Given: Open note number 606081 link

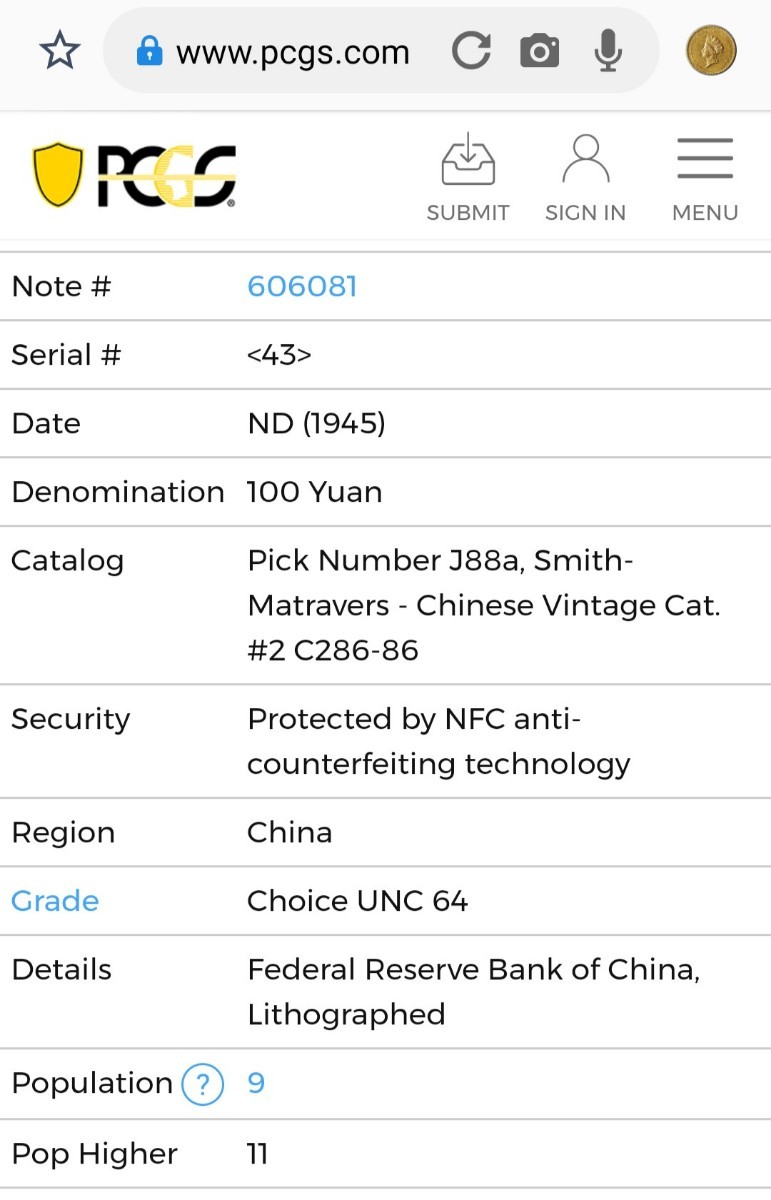Looking at the screenshot, I should 302,287.
